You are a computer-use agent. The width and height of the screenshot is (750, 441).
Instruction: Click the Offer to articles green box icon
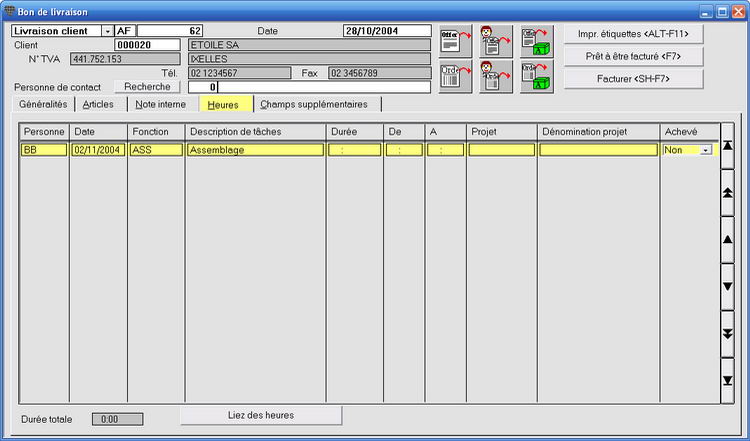pyautogui.click(x=537, y=42)
